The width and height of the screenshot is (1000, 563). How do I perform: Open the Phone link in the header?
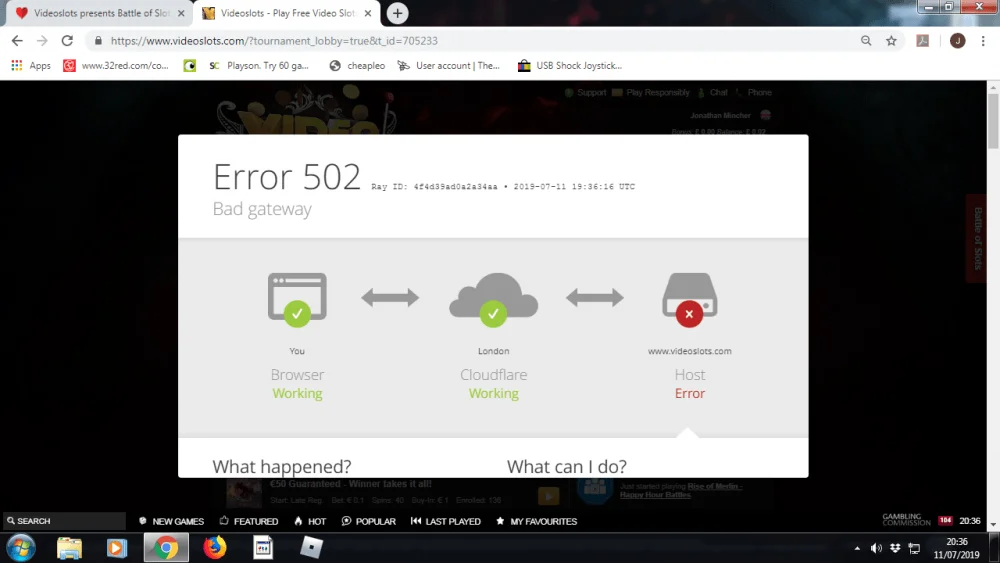pos(753,92)
